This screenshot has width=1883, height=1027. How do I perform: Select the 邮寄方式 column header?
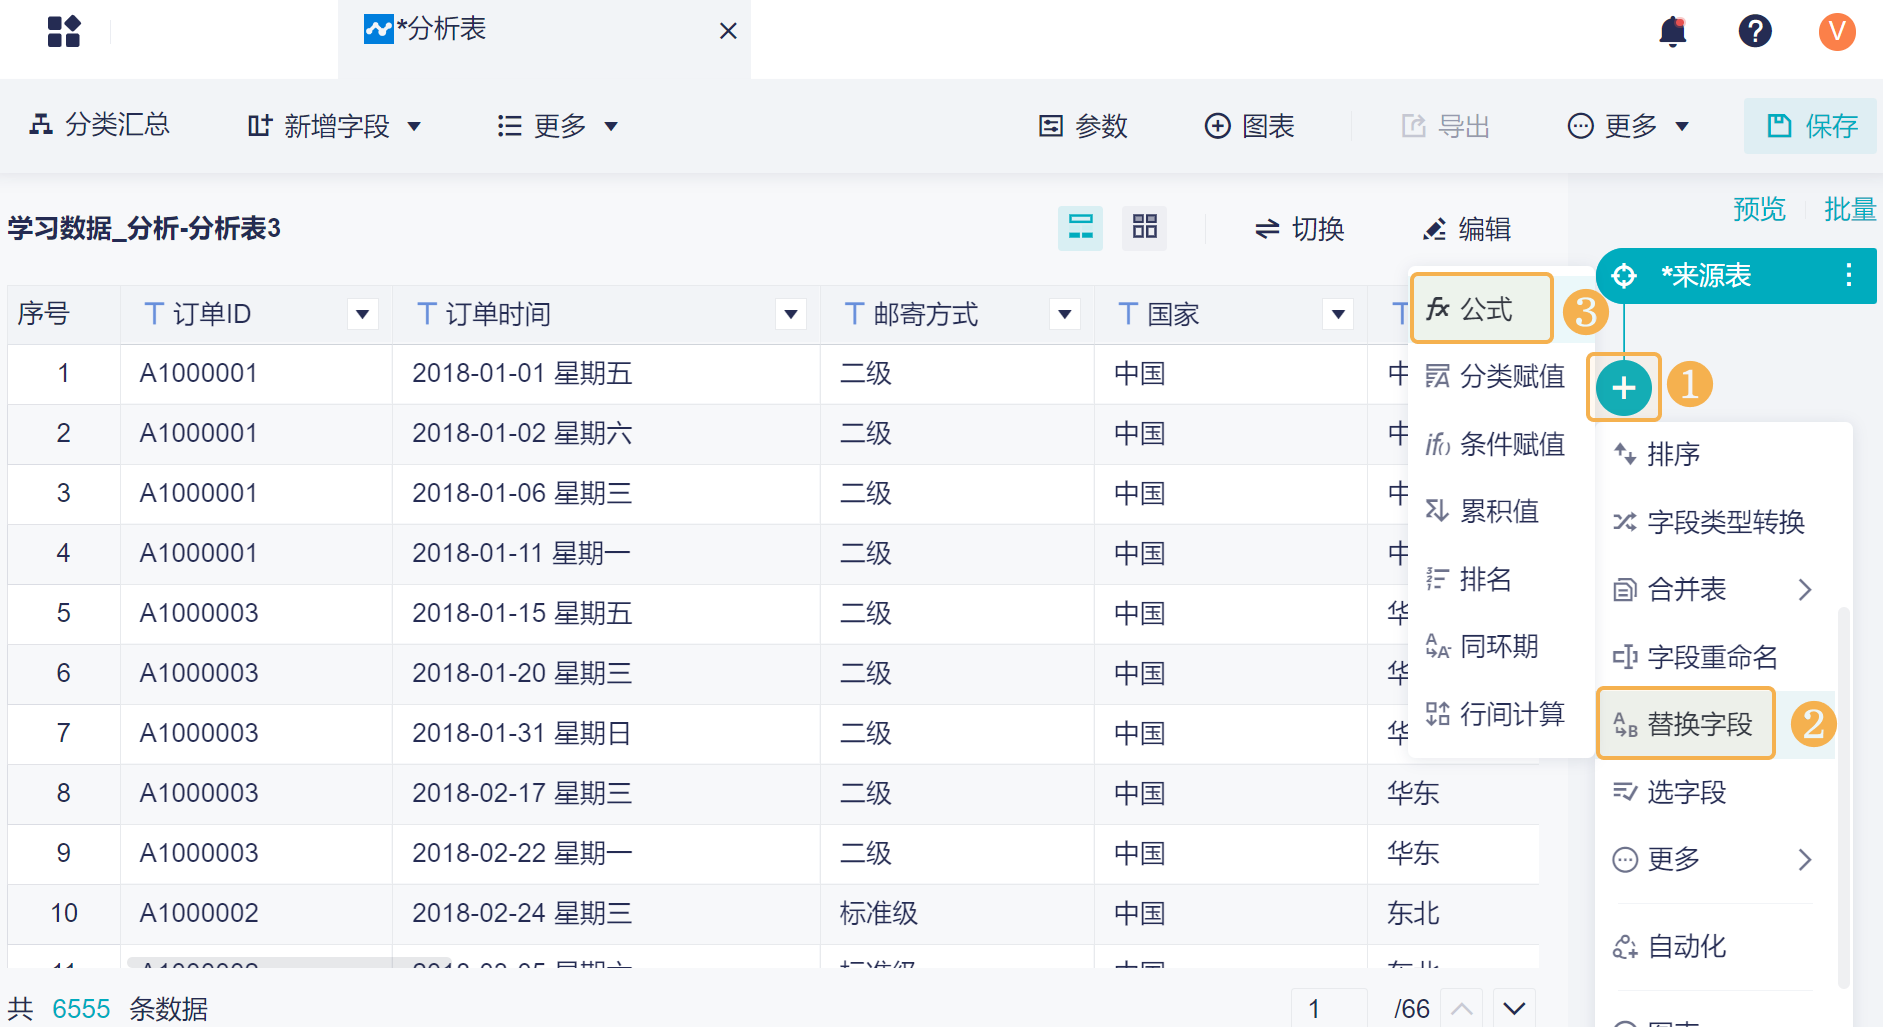[x=957, y=314]
